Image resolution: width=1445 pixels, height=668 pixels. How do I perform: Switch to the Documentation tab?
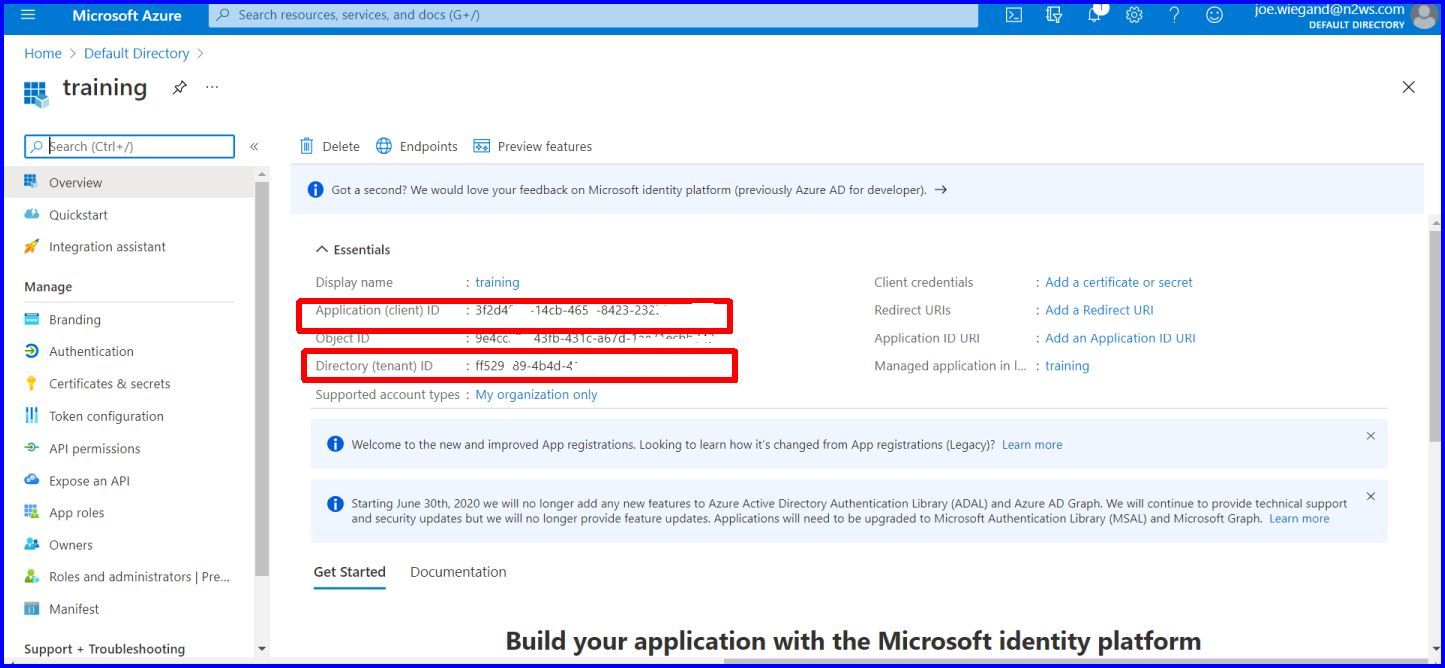click(x=458, y=572)
